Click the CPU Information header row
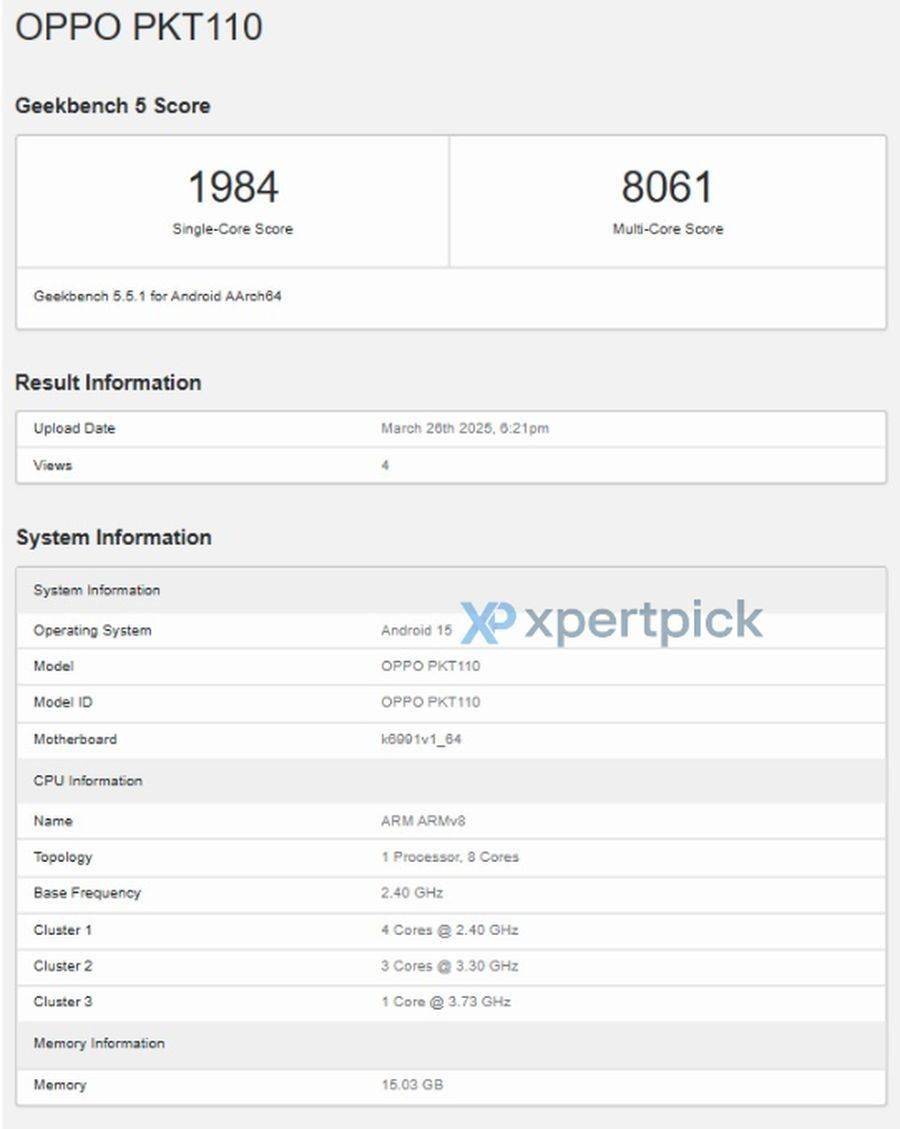Viewport: 900px width, 1129px height. coord(451,781)
